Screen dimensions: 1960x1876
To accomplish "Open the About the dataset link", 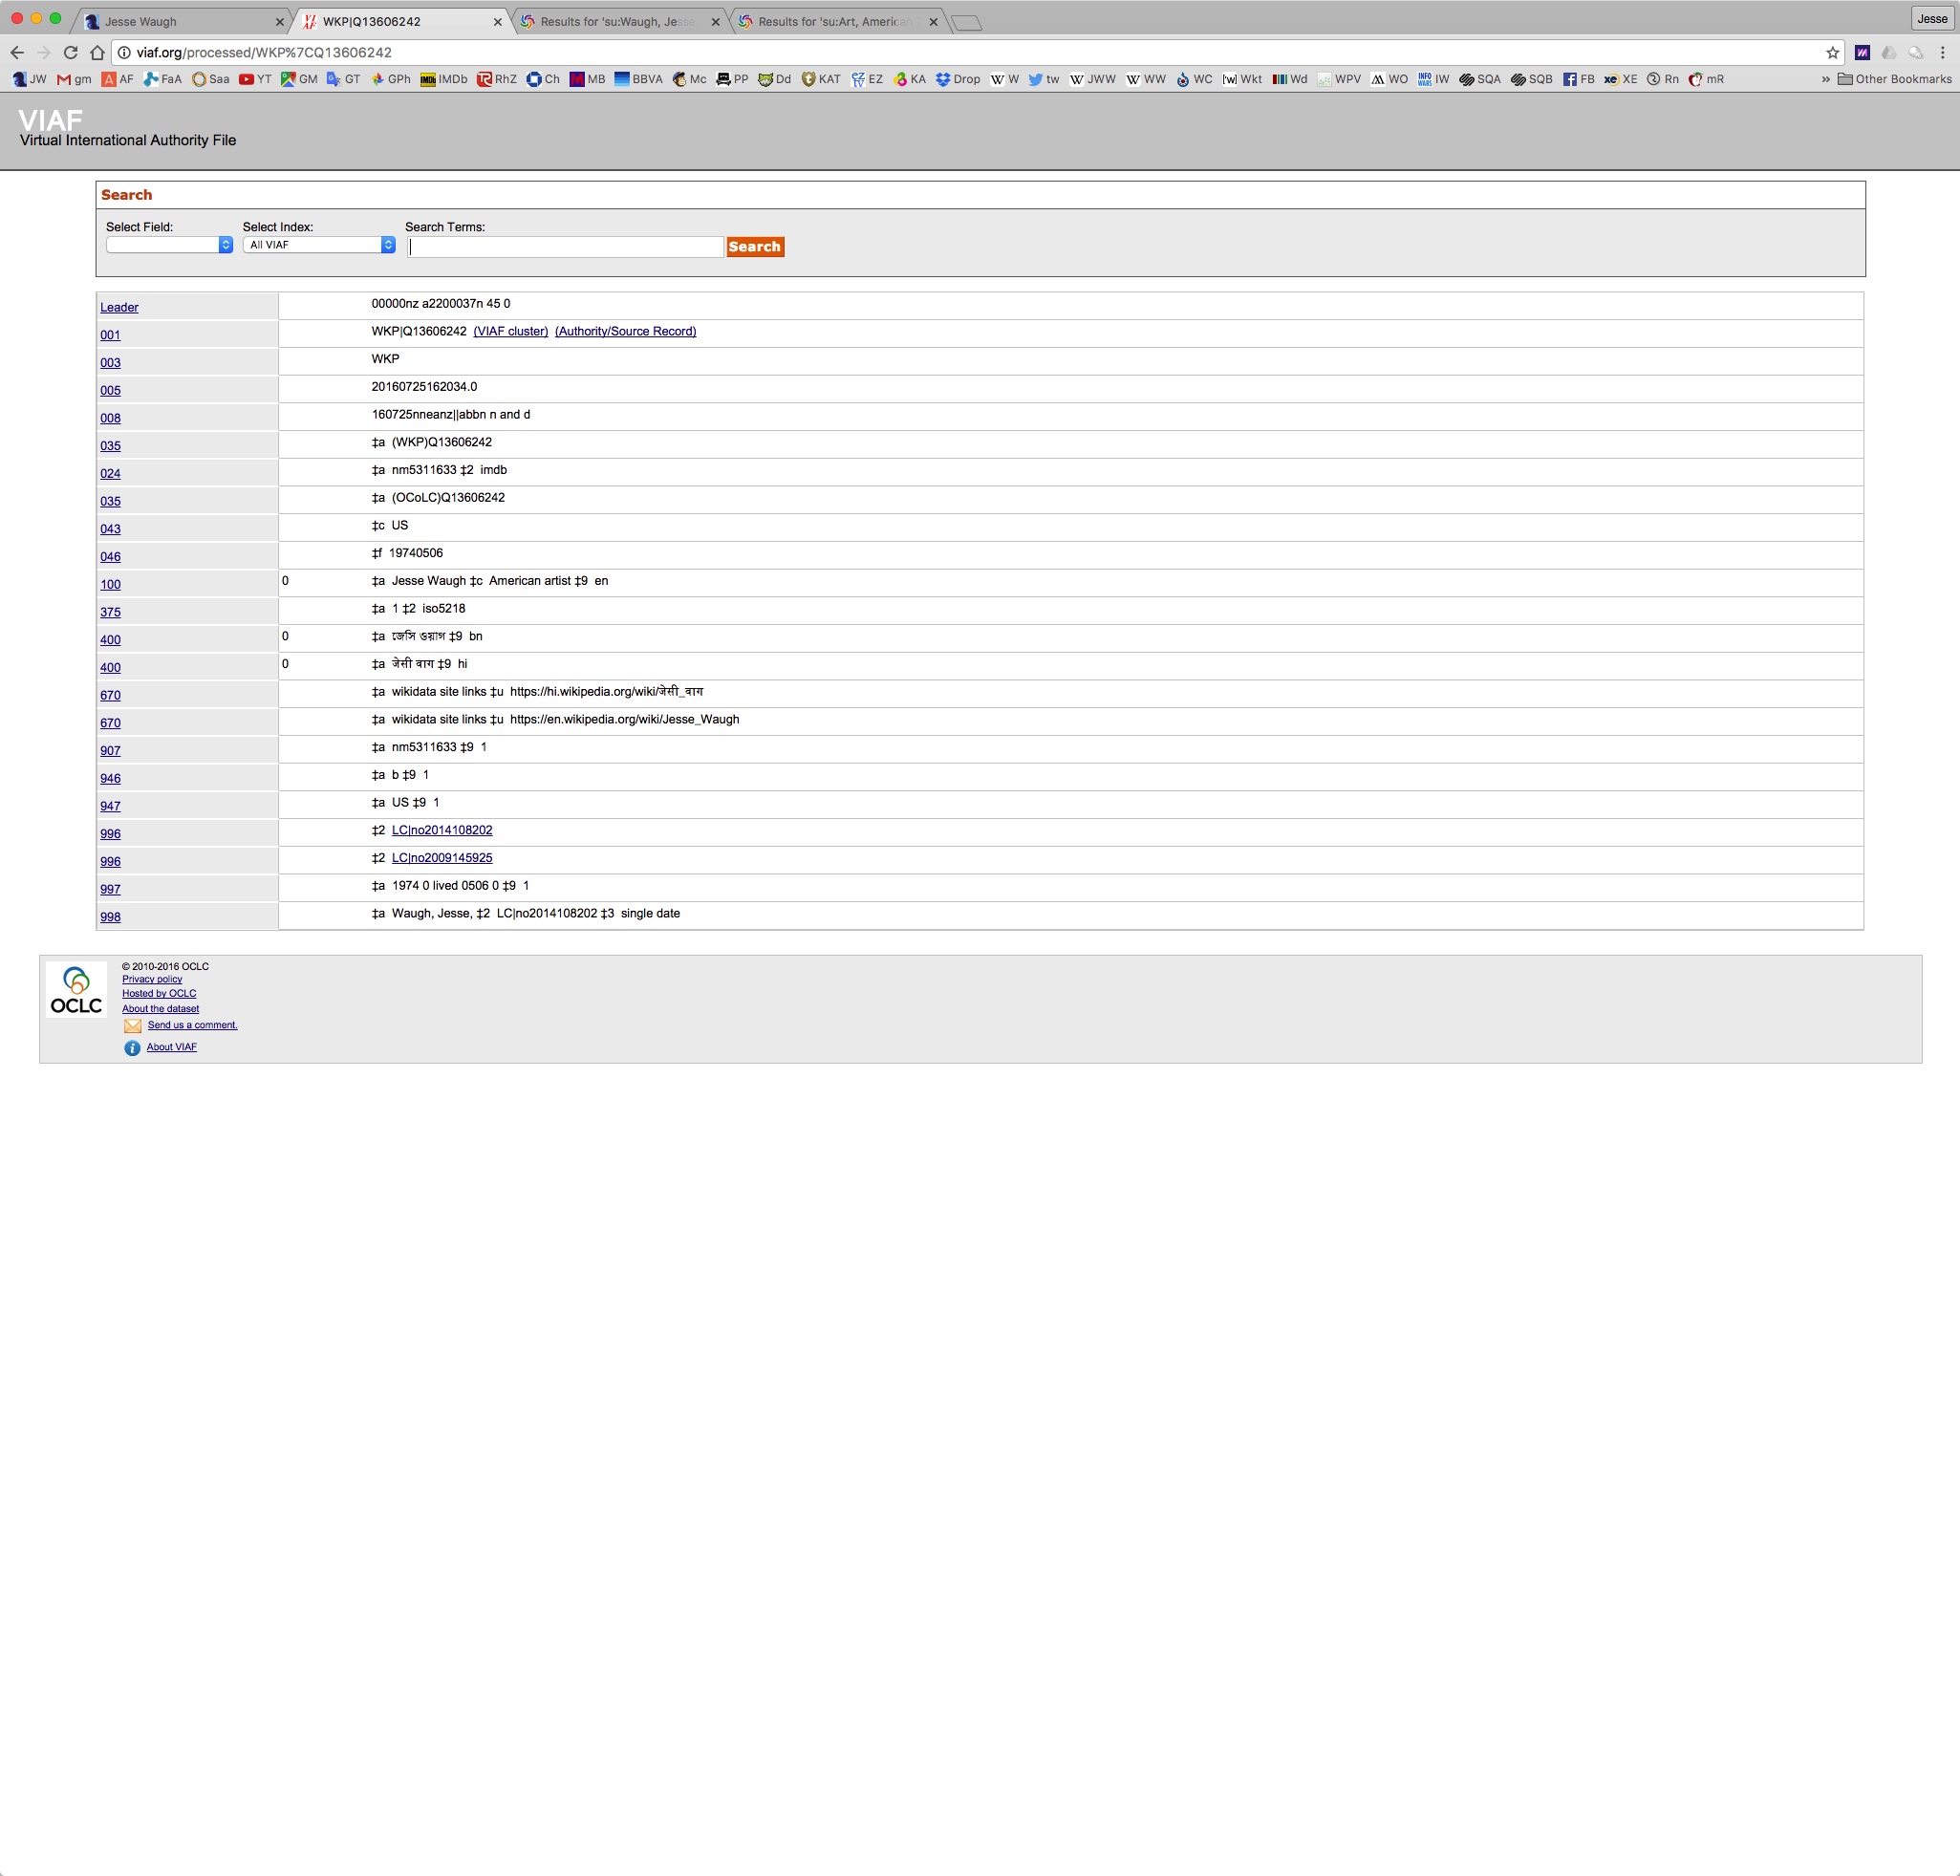I will [160, 1009].
